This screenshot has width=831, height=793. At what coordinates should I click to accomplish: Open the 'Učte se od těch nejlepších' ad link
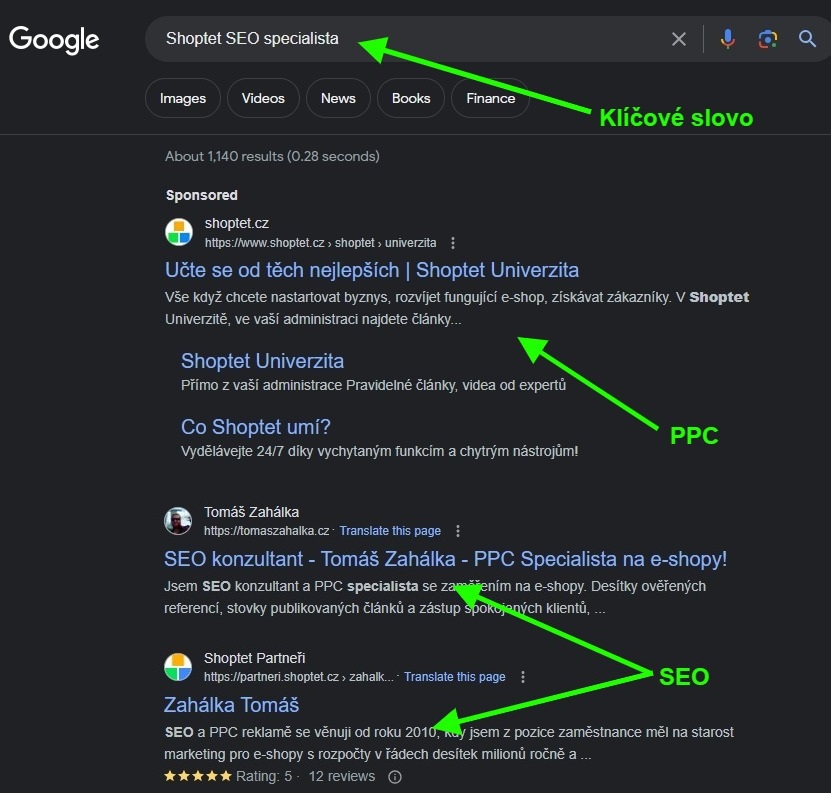click(372, 270)
